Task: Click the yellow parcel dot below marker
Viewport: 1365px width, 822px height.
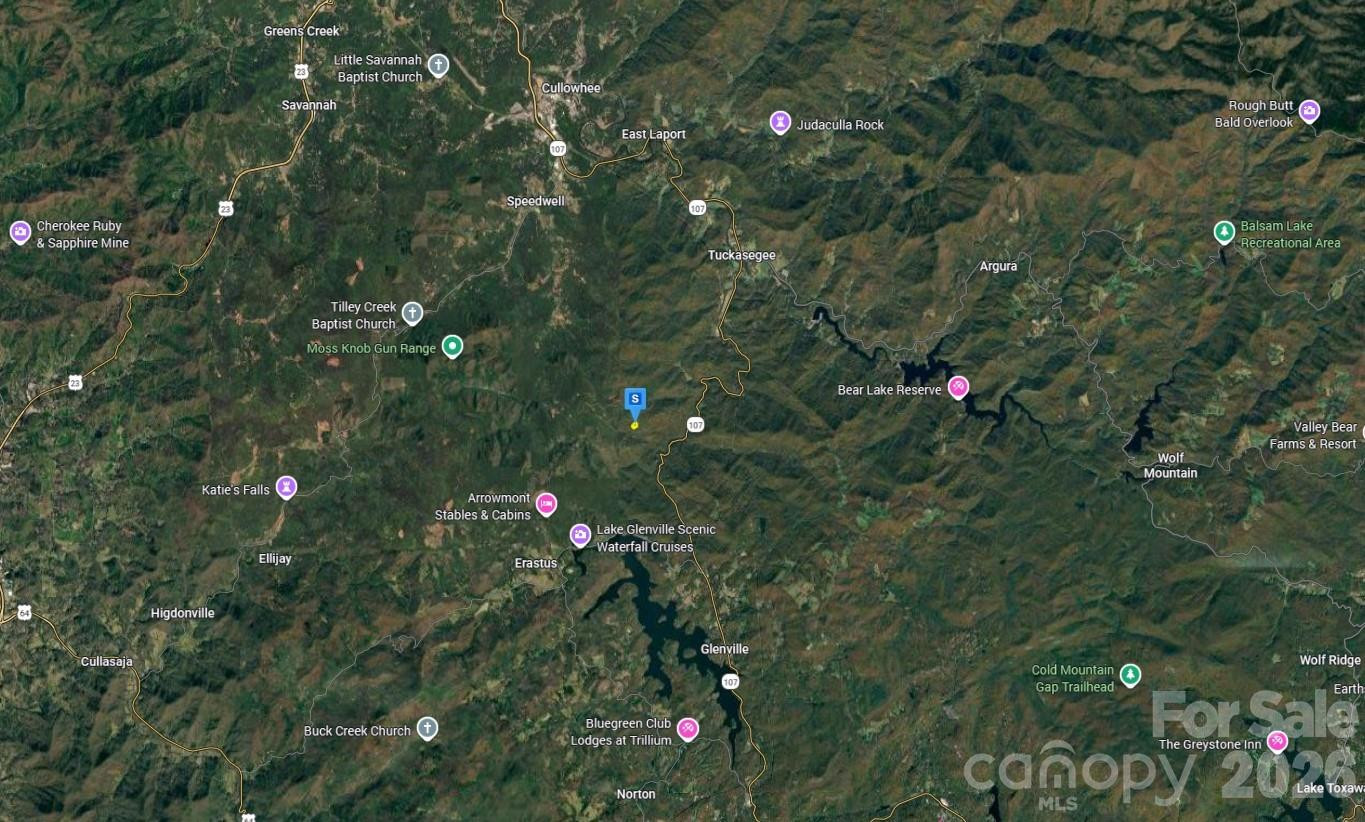Action: tap(634, 426)
